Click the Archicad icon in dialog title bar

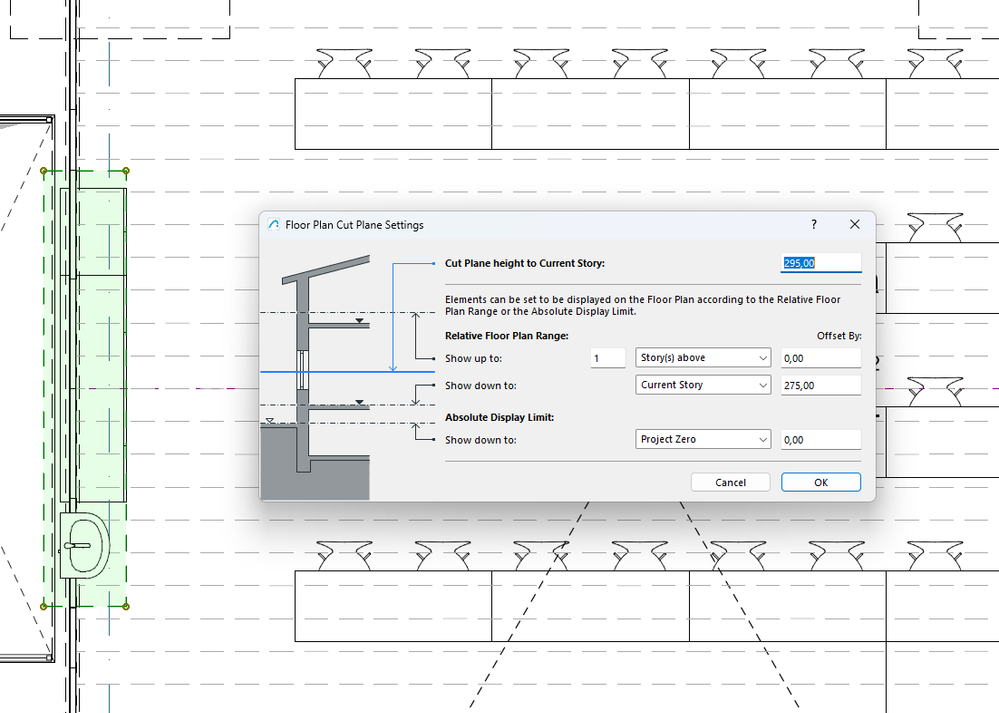274,224
